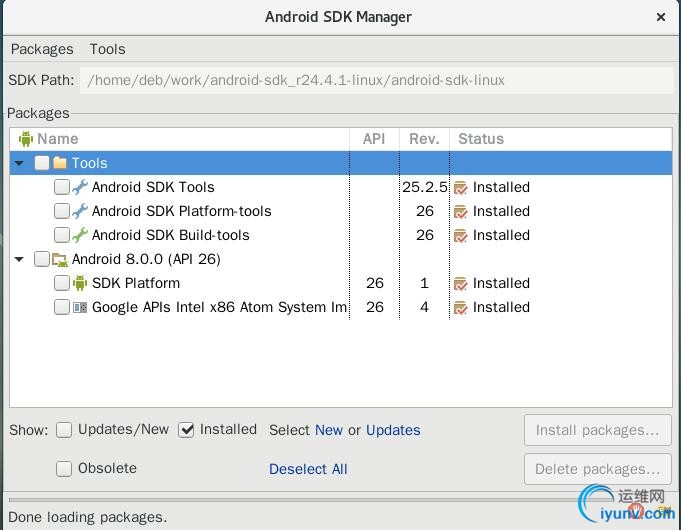Click installed status icon for Android SDK Build-tools
The height and width of the screenshot is (530, 681).
tap(460, 235)
